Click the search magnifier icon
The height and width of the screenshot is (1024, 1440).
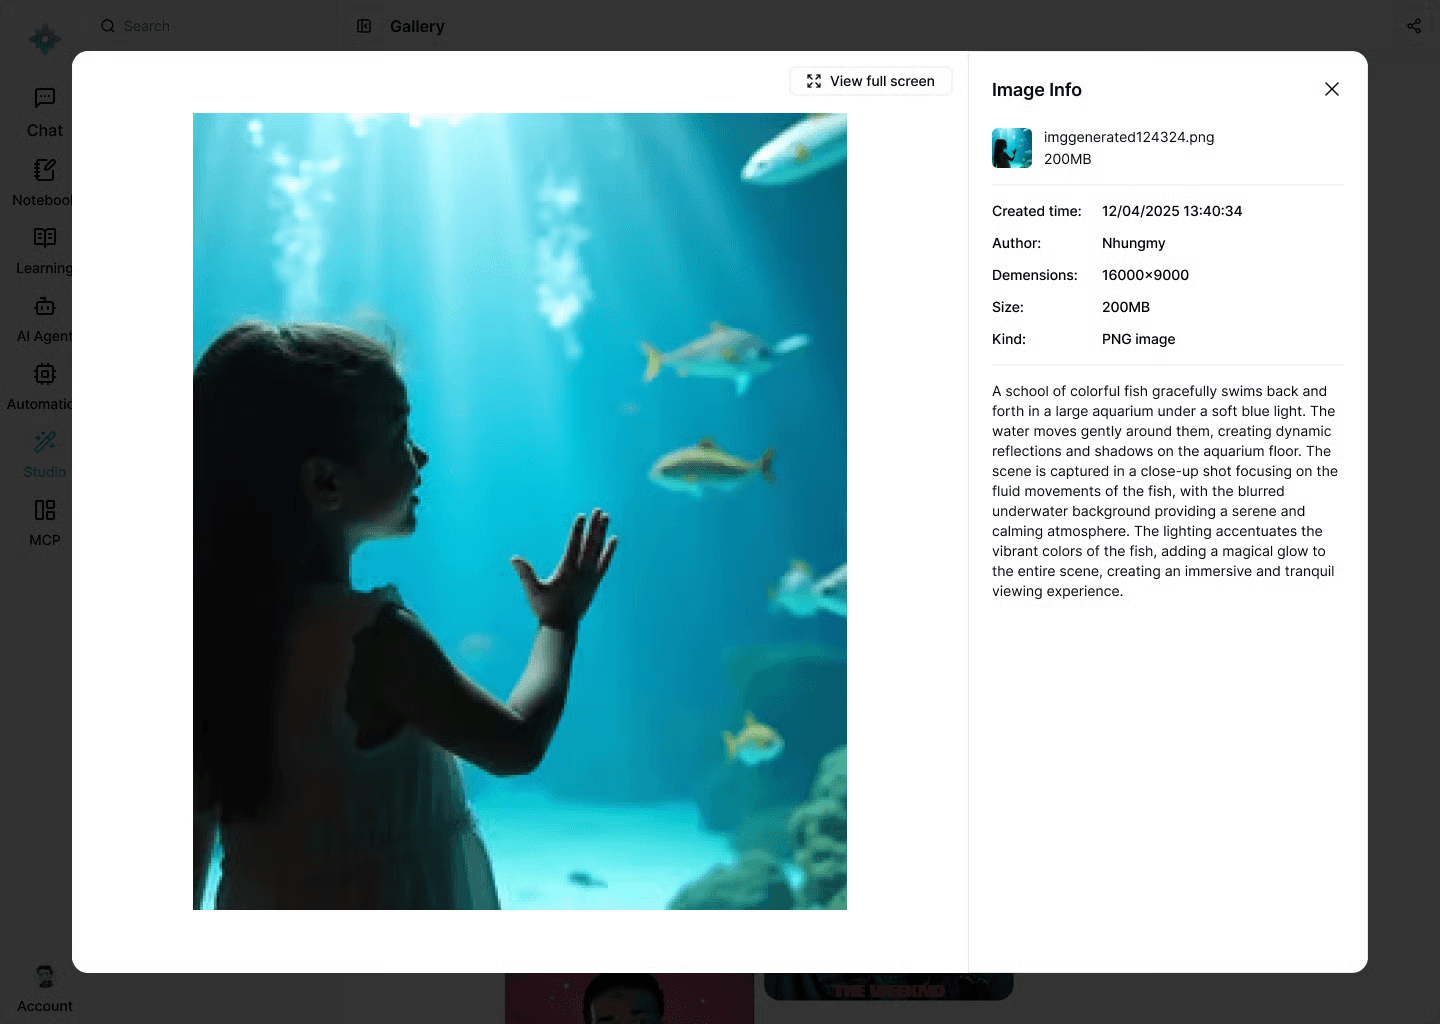108,26
